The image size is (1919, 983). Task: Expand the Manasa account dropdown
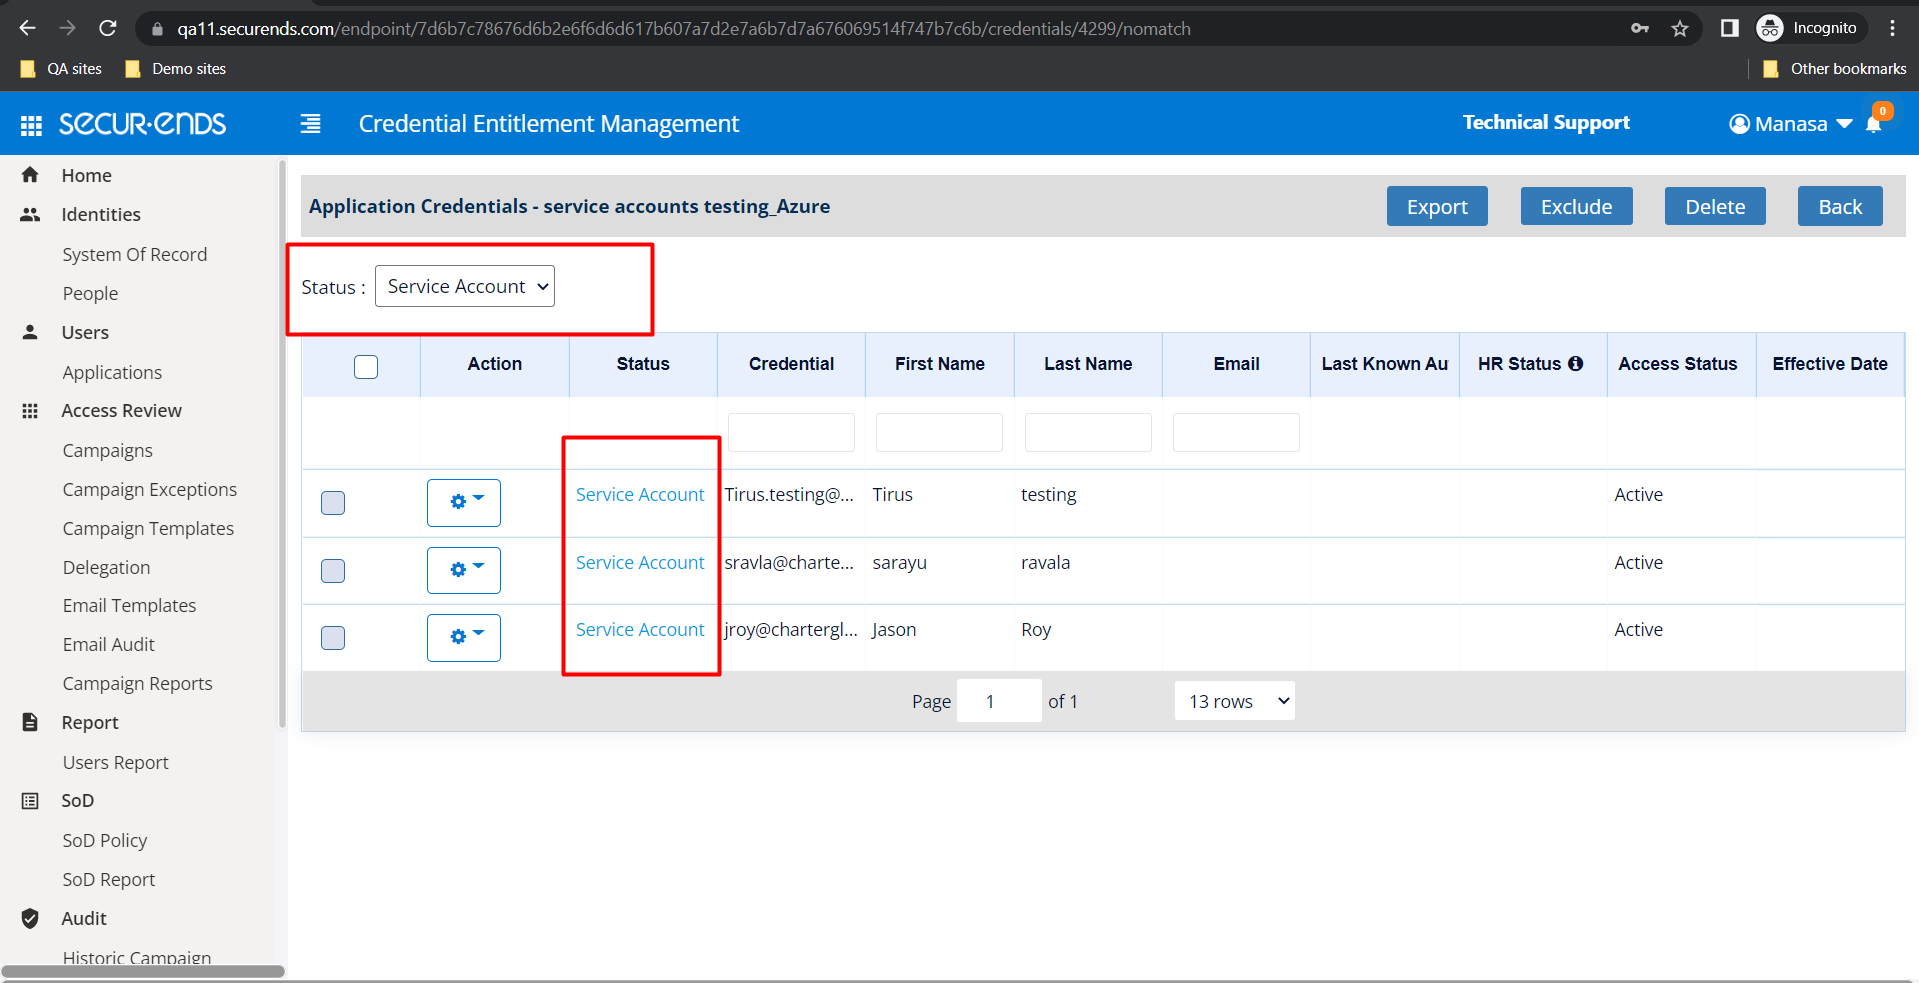(x=1791, y=123)
